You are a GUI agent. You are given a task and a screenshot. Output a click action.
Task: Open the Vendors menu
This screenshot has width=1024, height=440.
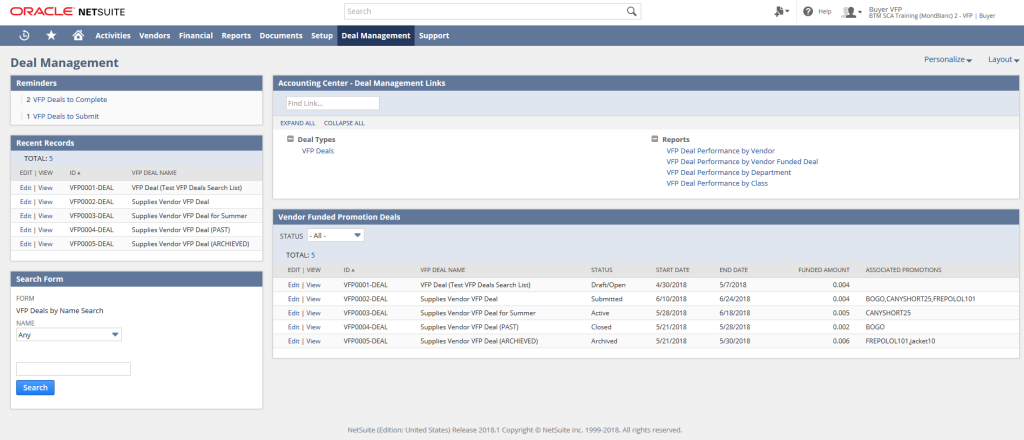[x=155, y=35]
